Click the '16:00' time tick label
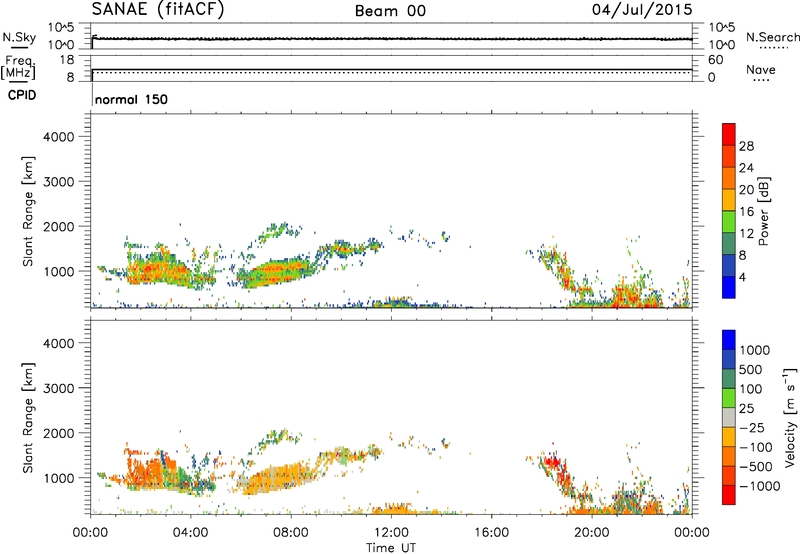800x554 pixels. point(491,533)
